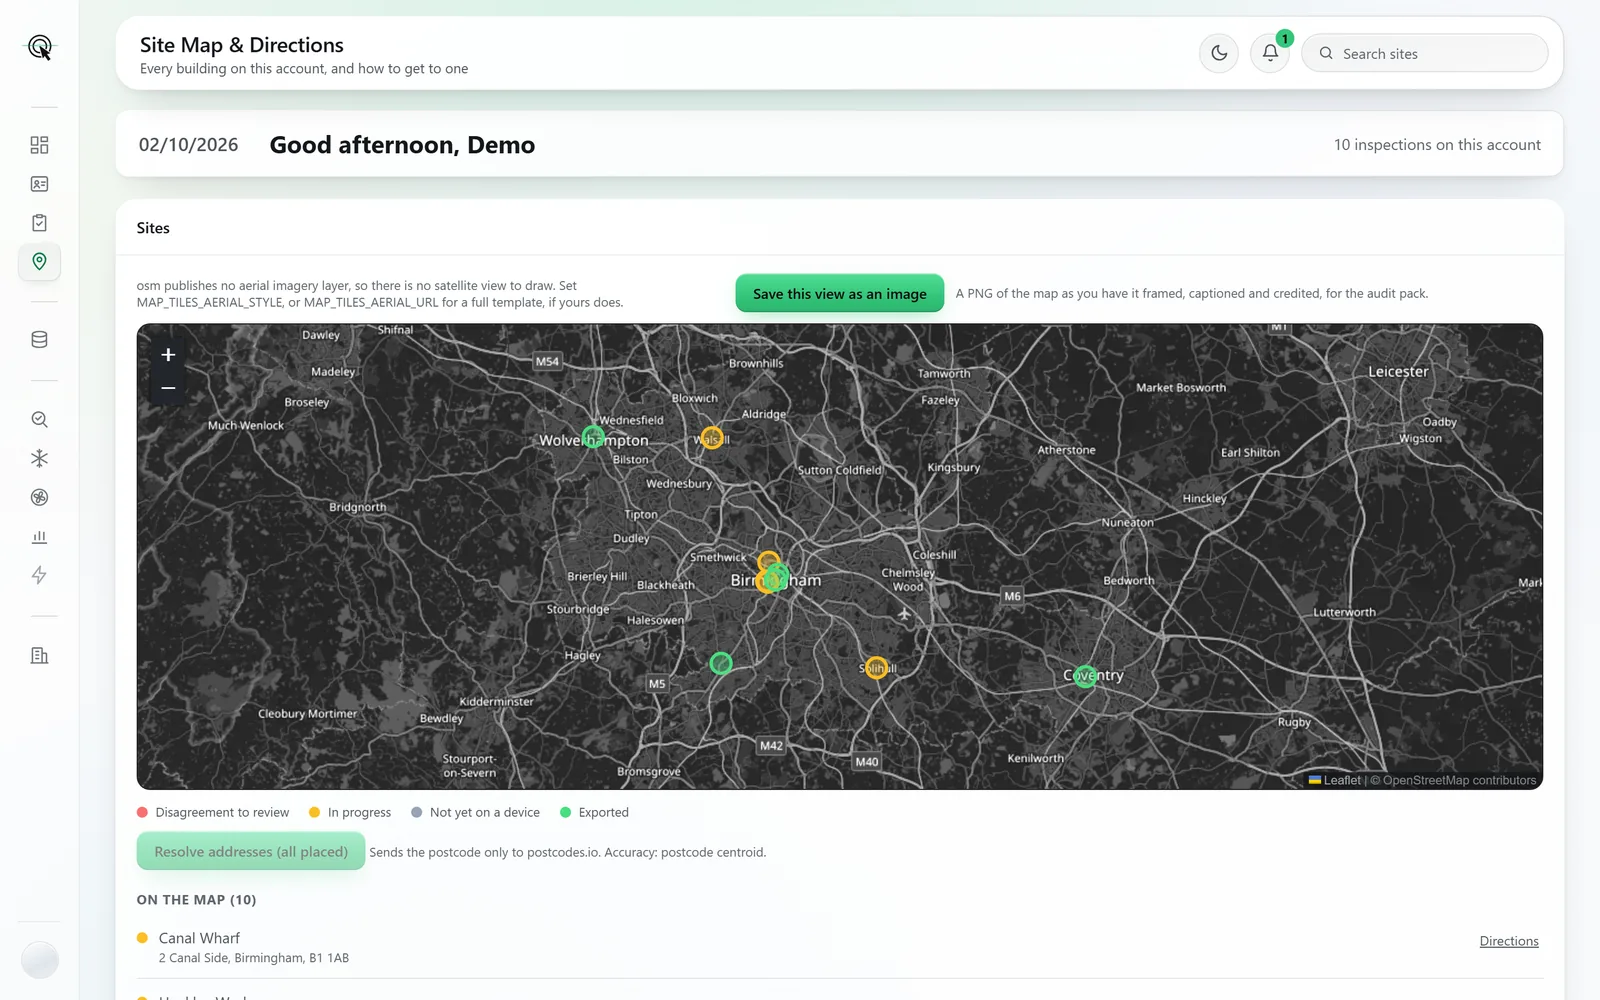Open the fan icon in sidebar

point(39,497)
